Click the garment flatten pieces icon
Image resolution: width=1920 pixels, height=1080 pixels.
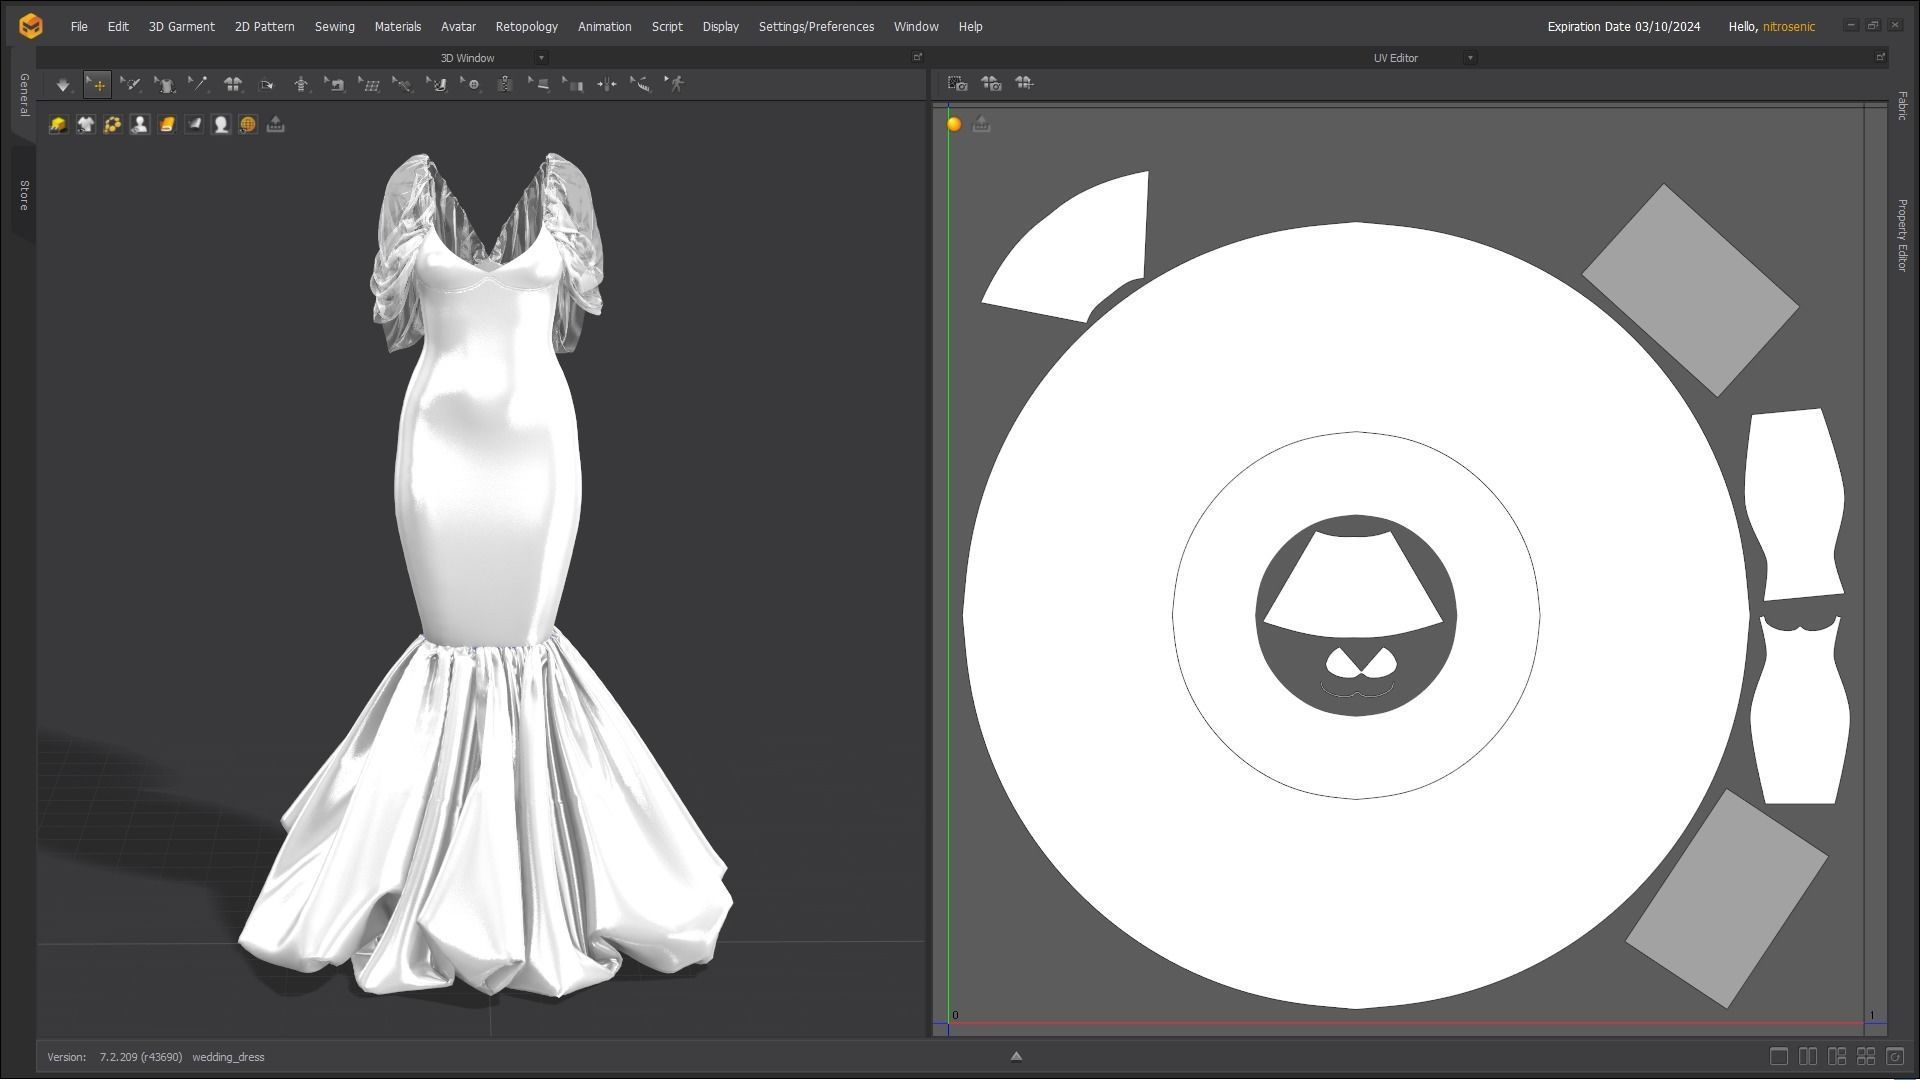tap(233, 85)
